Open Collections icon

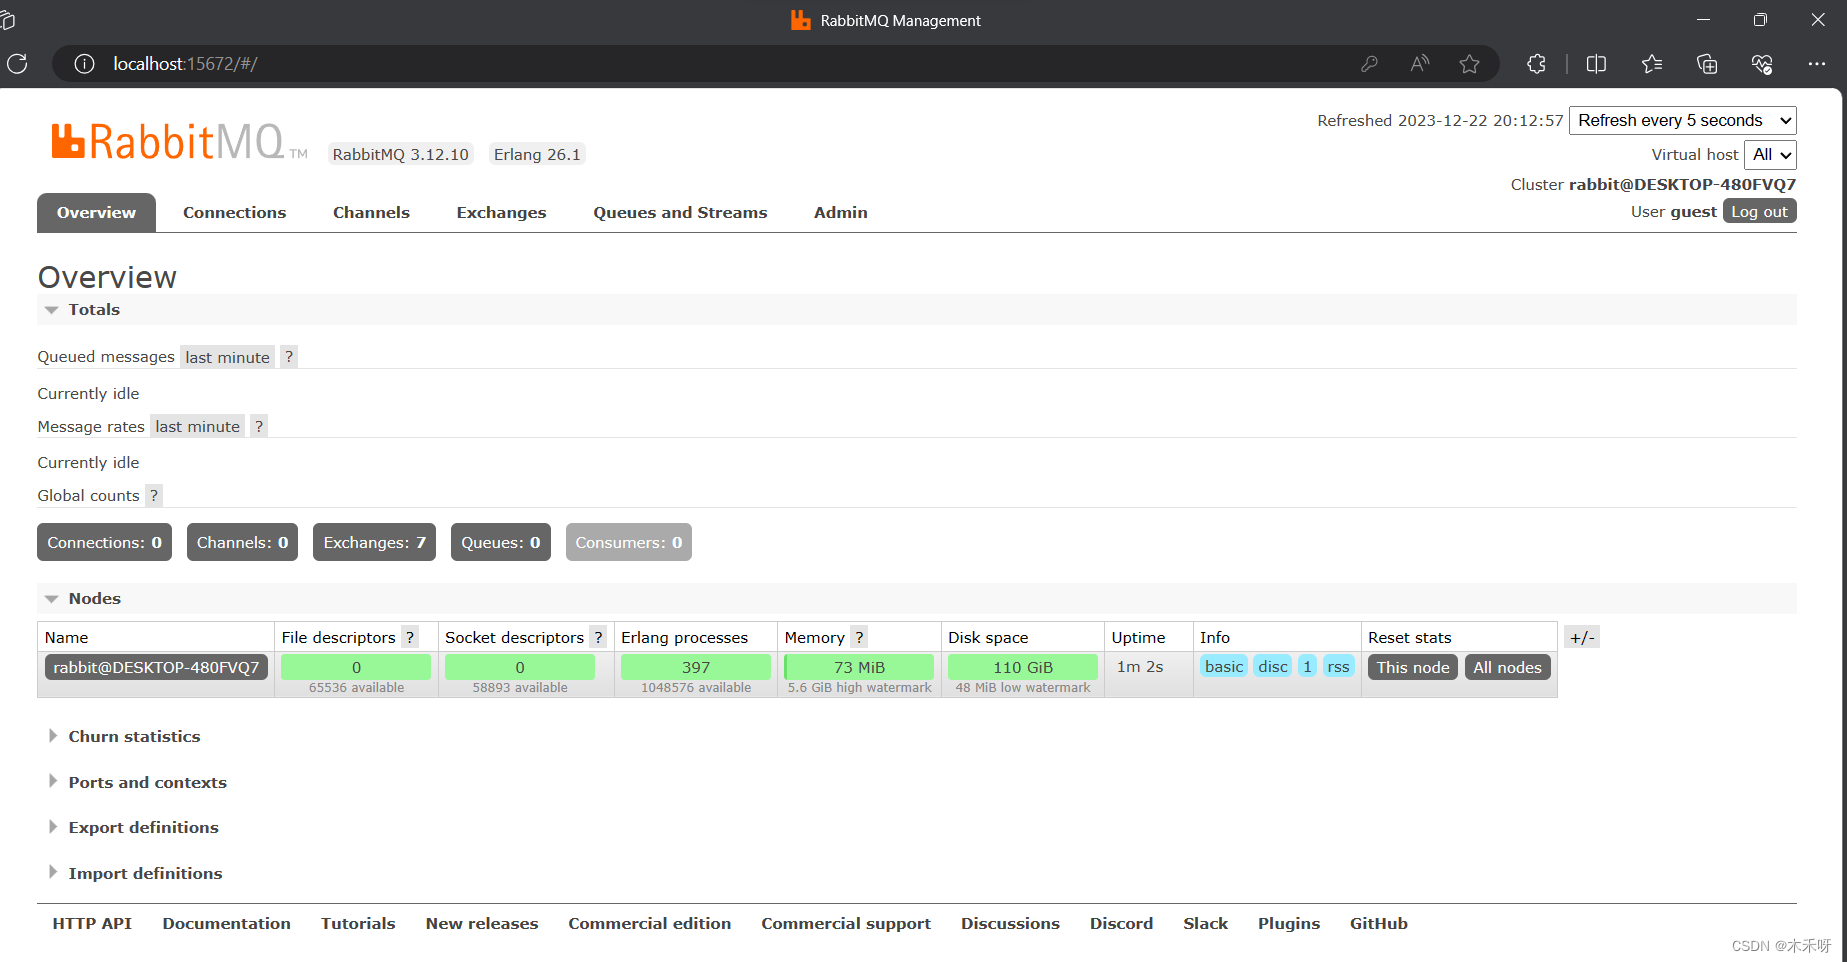tap(1707, 64)
